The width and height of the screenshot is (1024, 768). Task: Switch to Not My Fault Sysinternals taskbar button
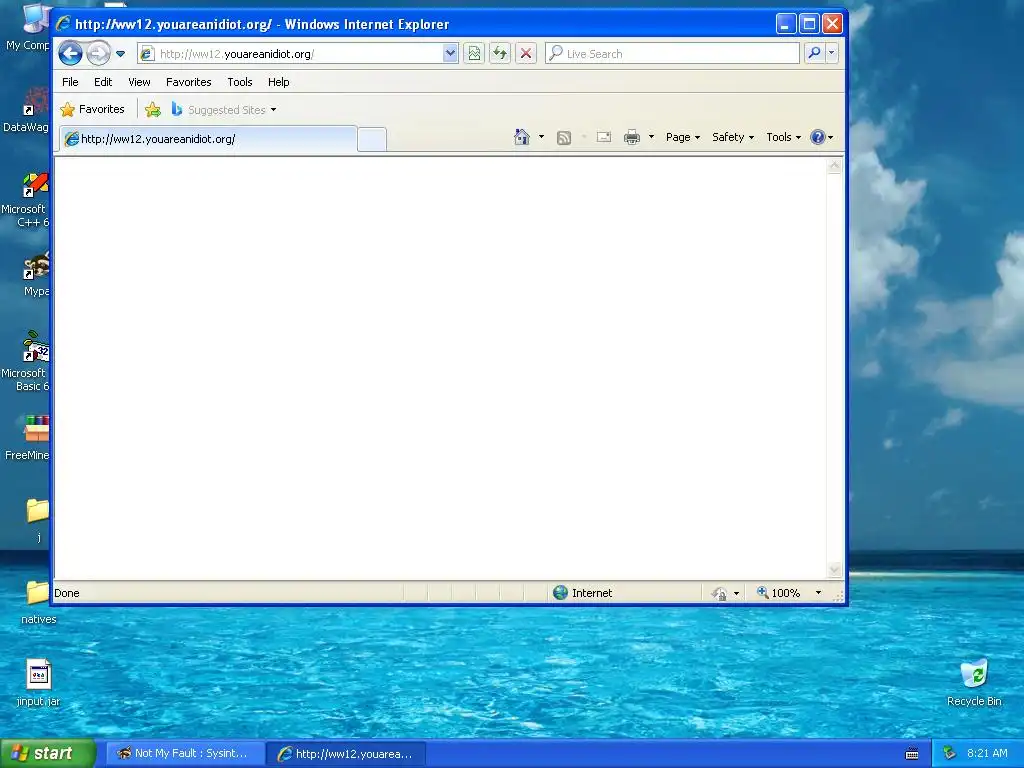point(185,754)
